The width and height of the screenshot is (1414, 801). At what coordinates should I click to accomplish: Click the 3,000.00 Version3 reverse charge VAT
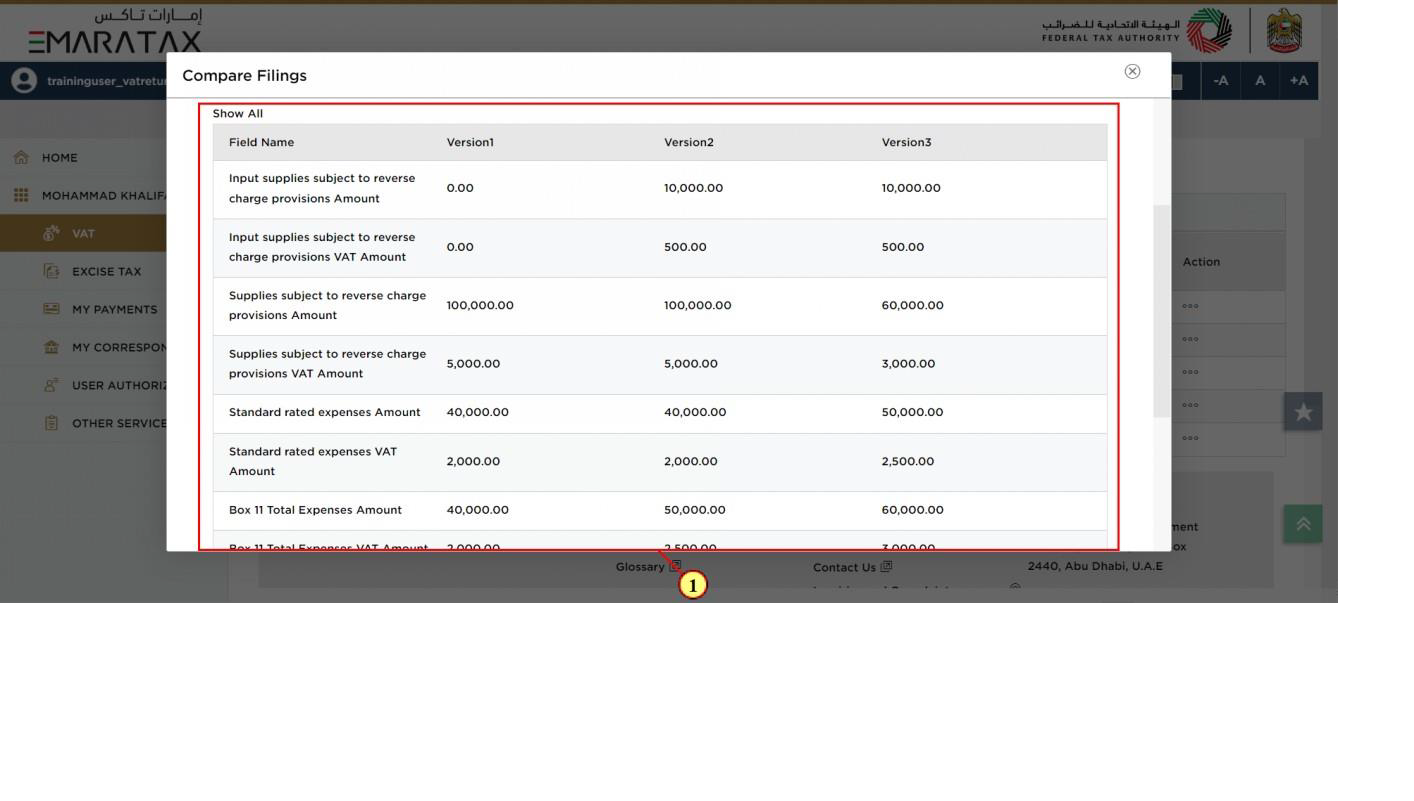[x=908, y=363]
